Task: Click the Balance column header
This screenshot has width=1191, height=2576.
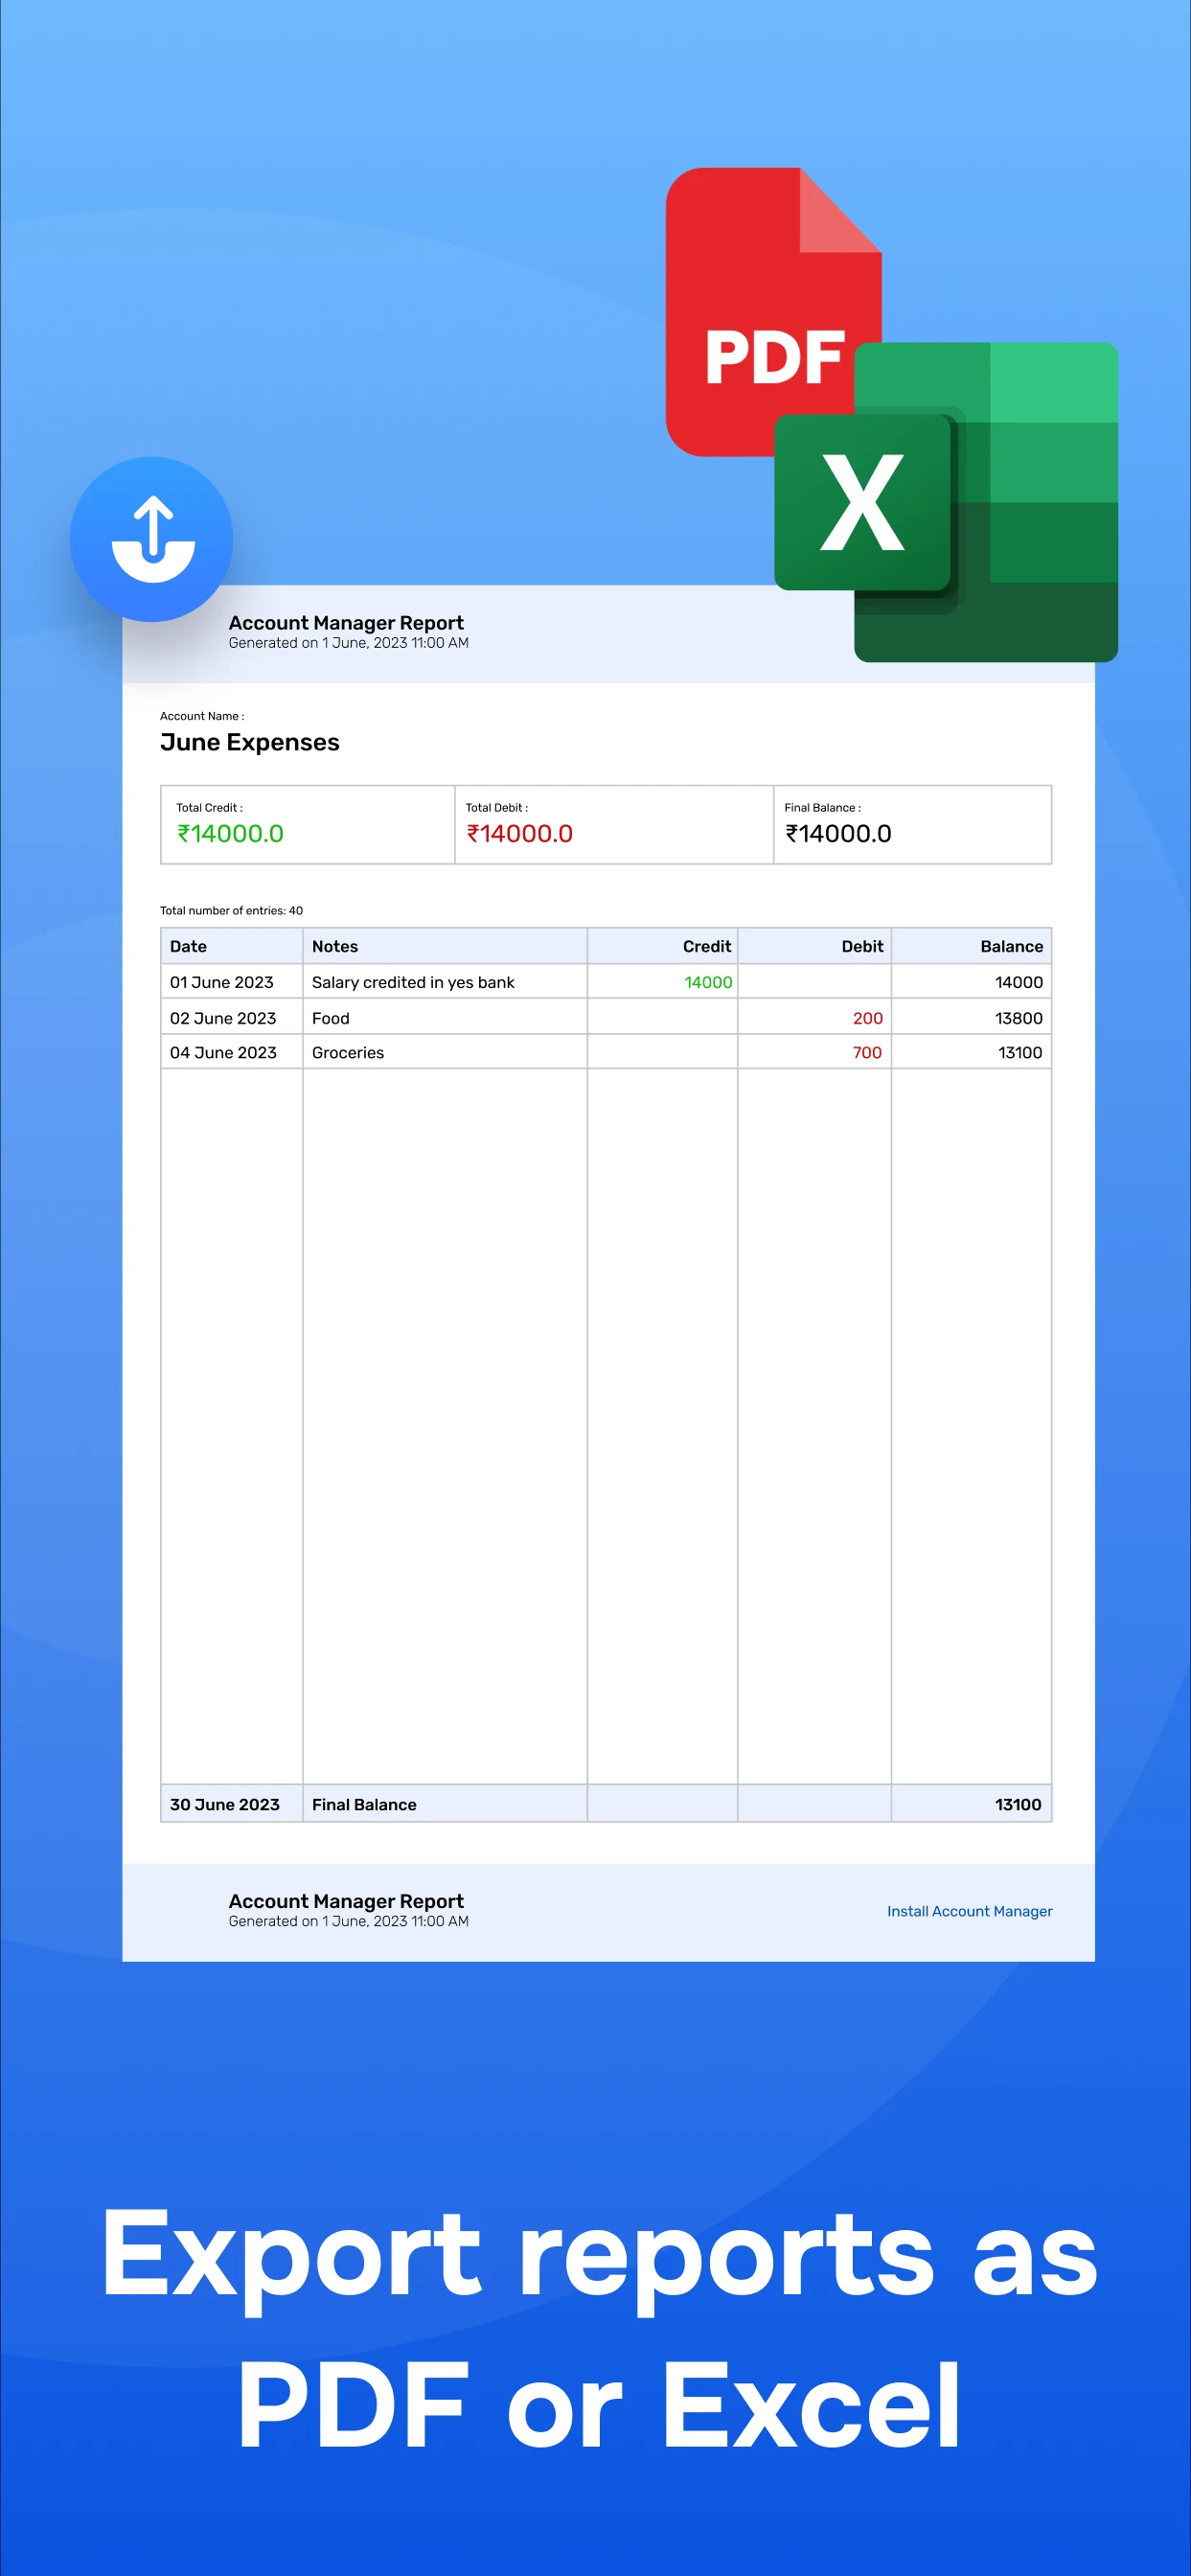Action: click(x=1011, y=946)
